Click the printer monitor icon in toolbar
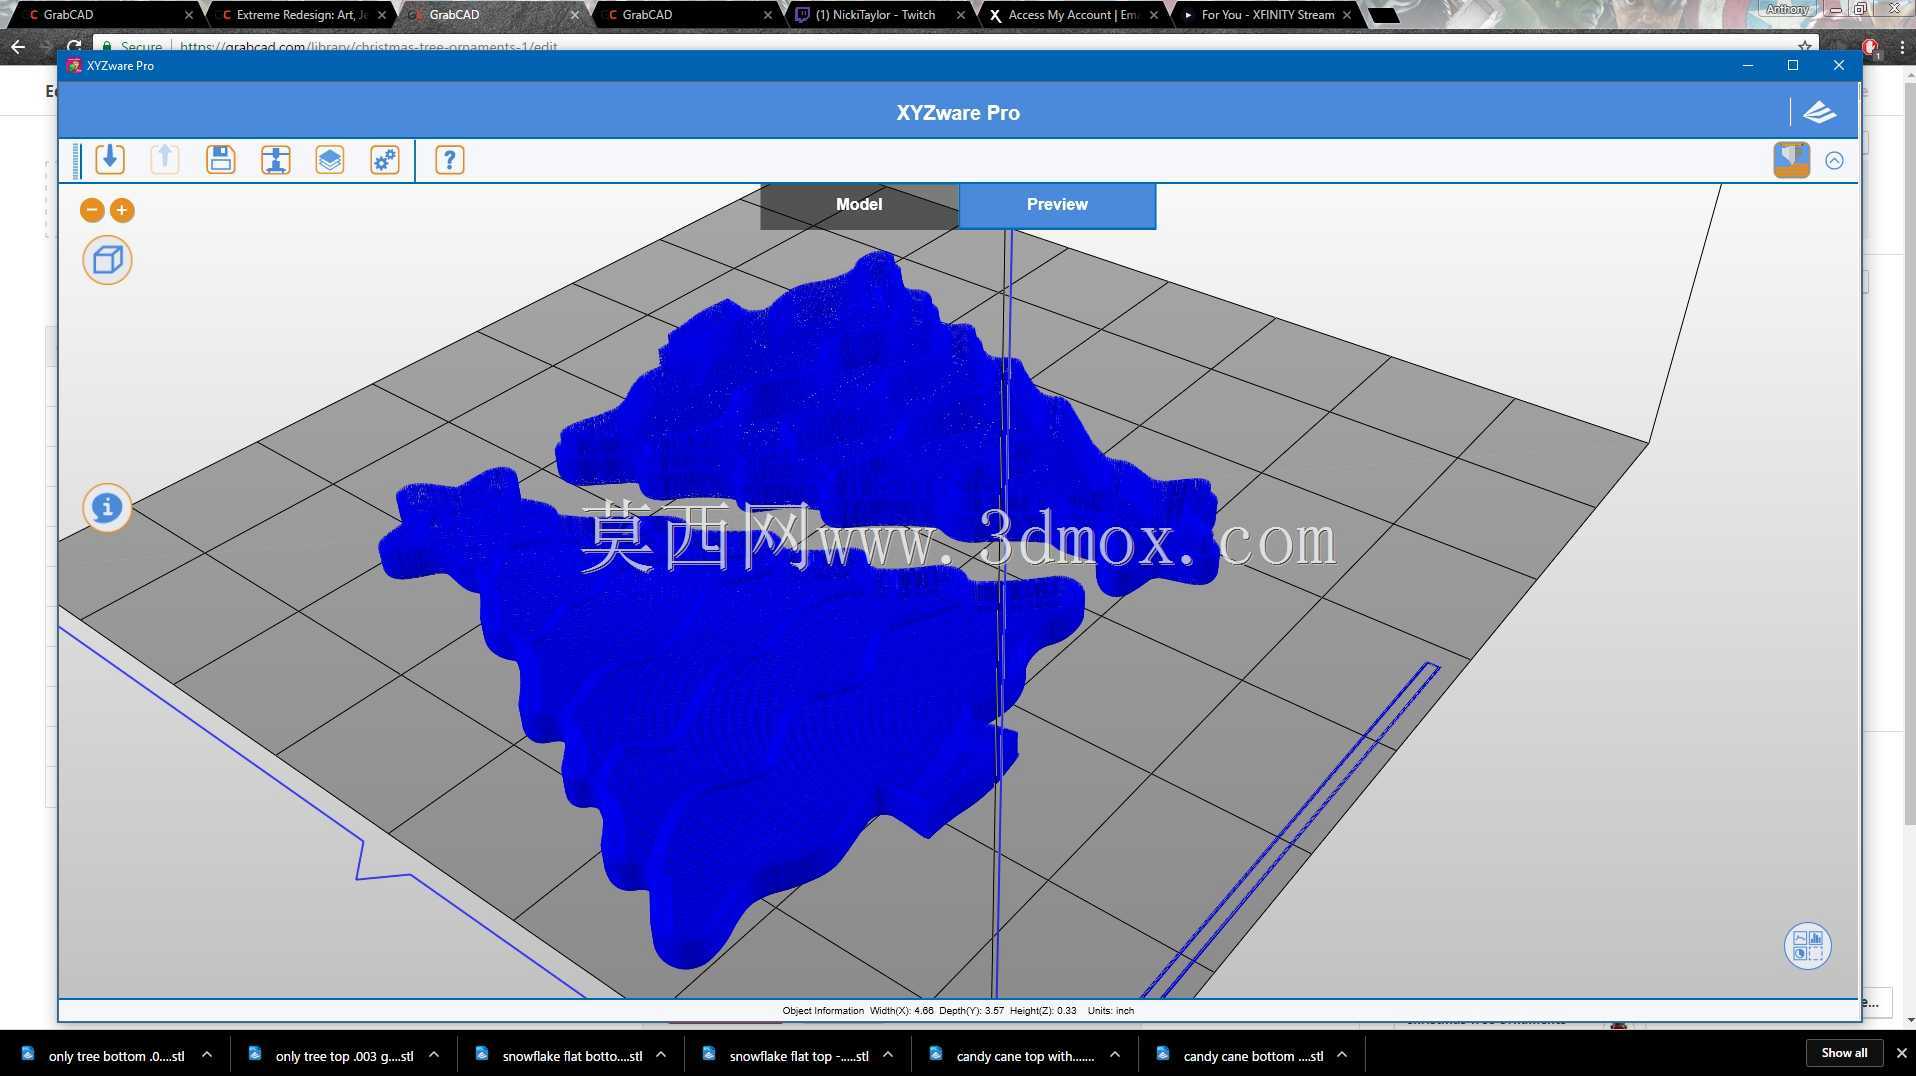Image resolution: width=1916 pixels, height=1076 pixels. click(1791, 160)
